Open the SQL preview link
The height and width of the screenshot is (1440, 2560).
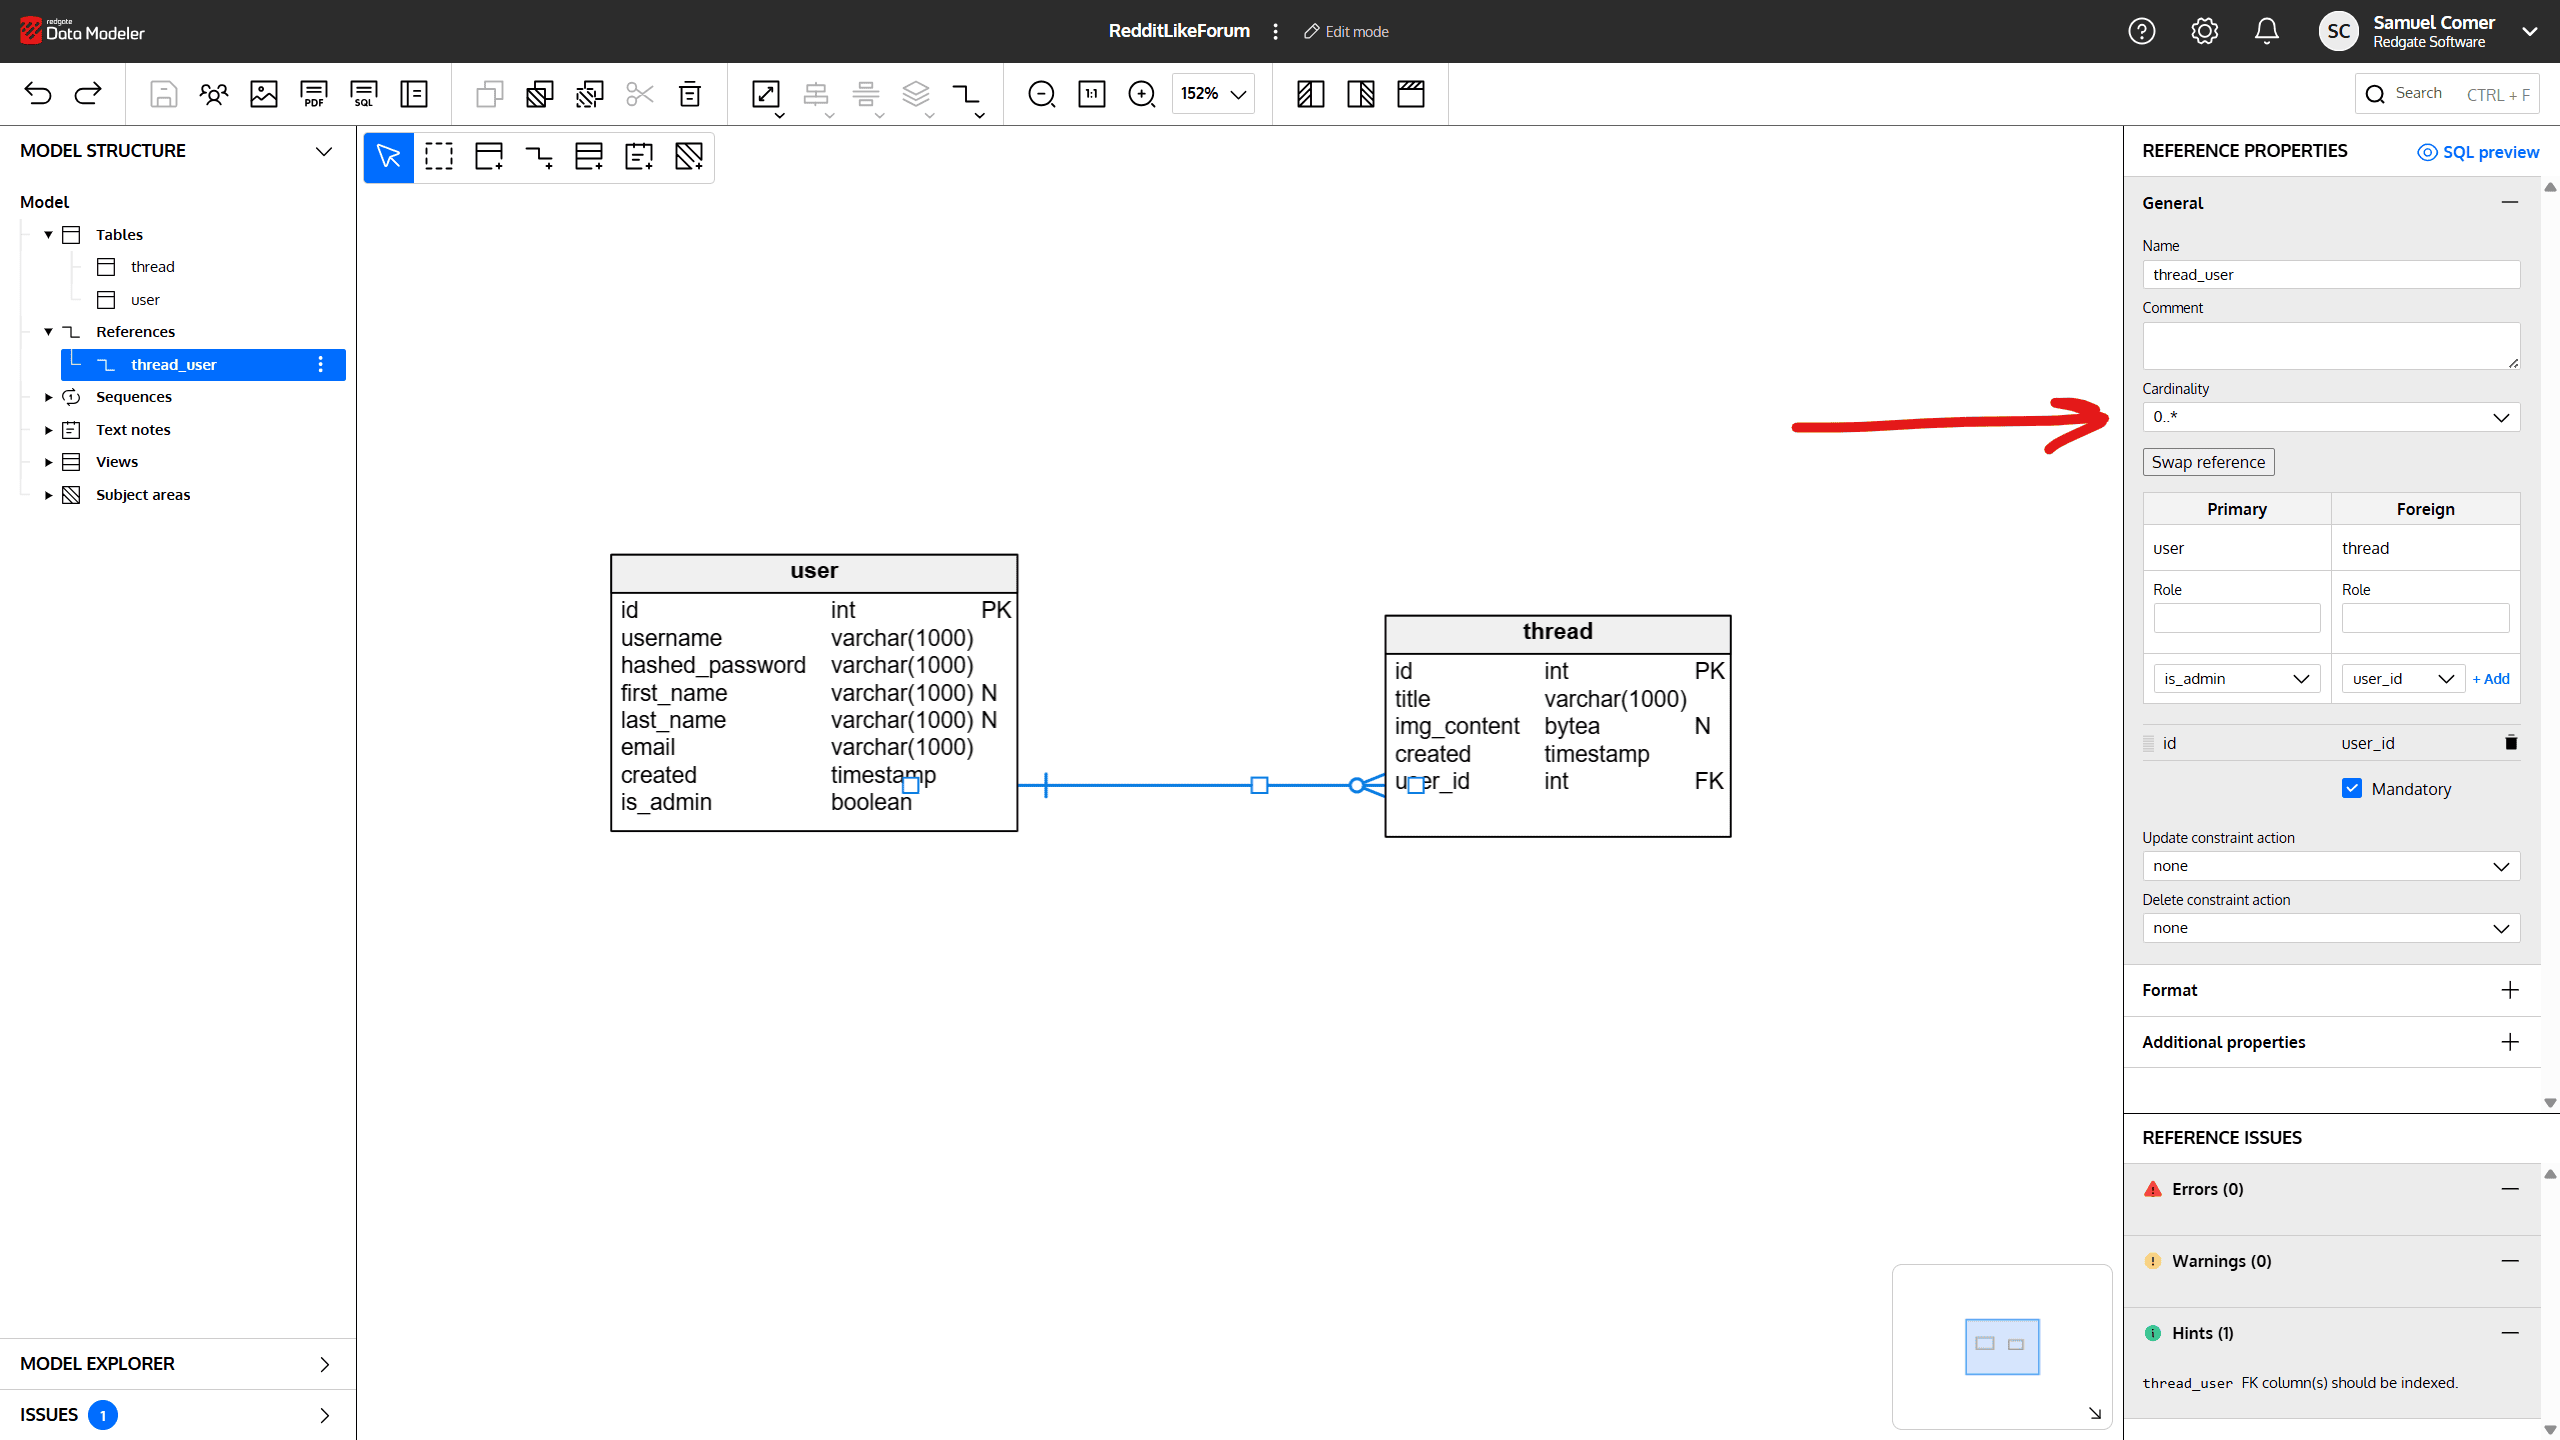point(2478,152)
